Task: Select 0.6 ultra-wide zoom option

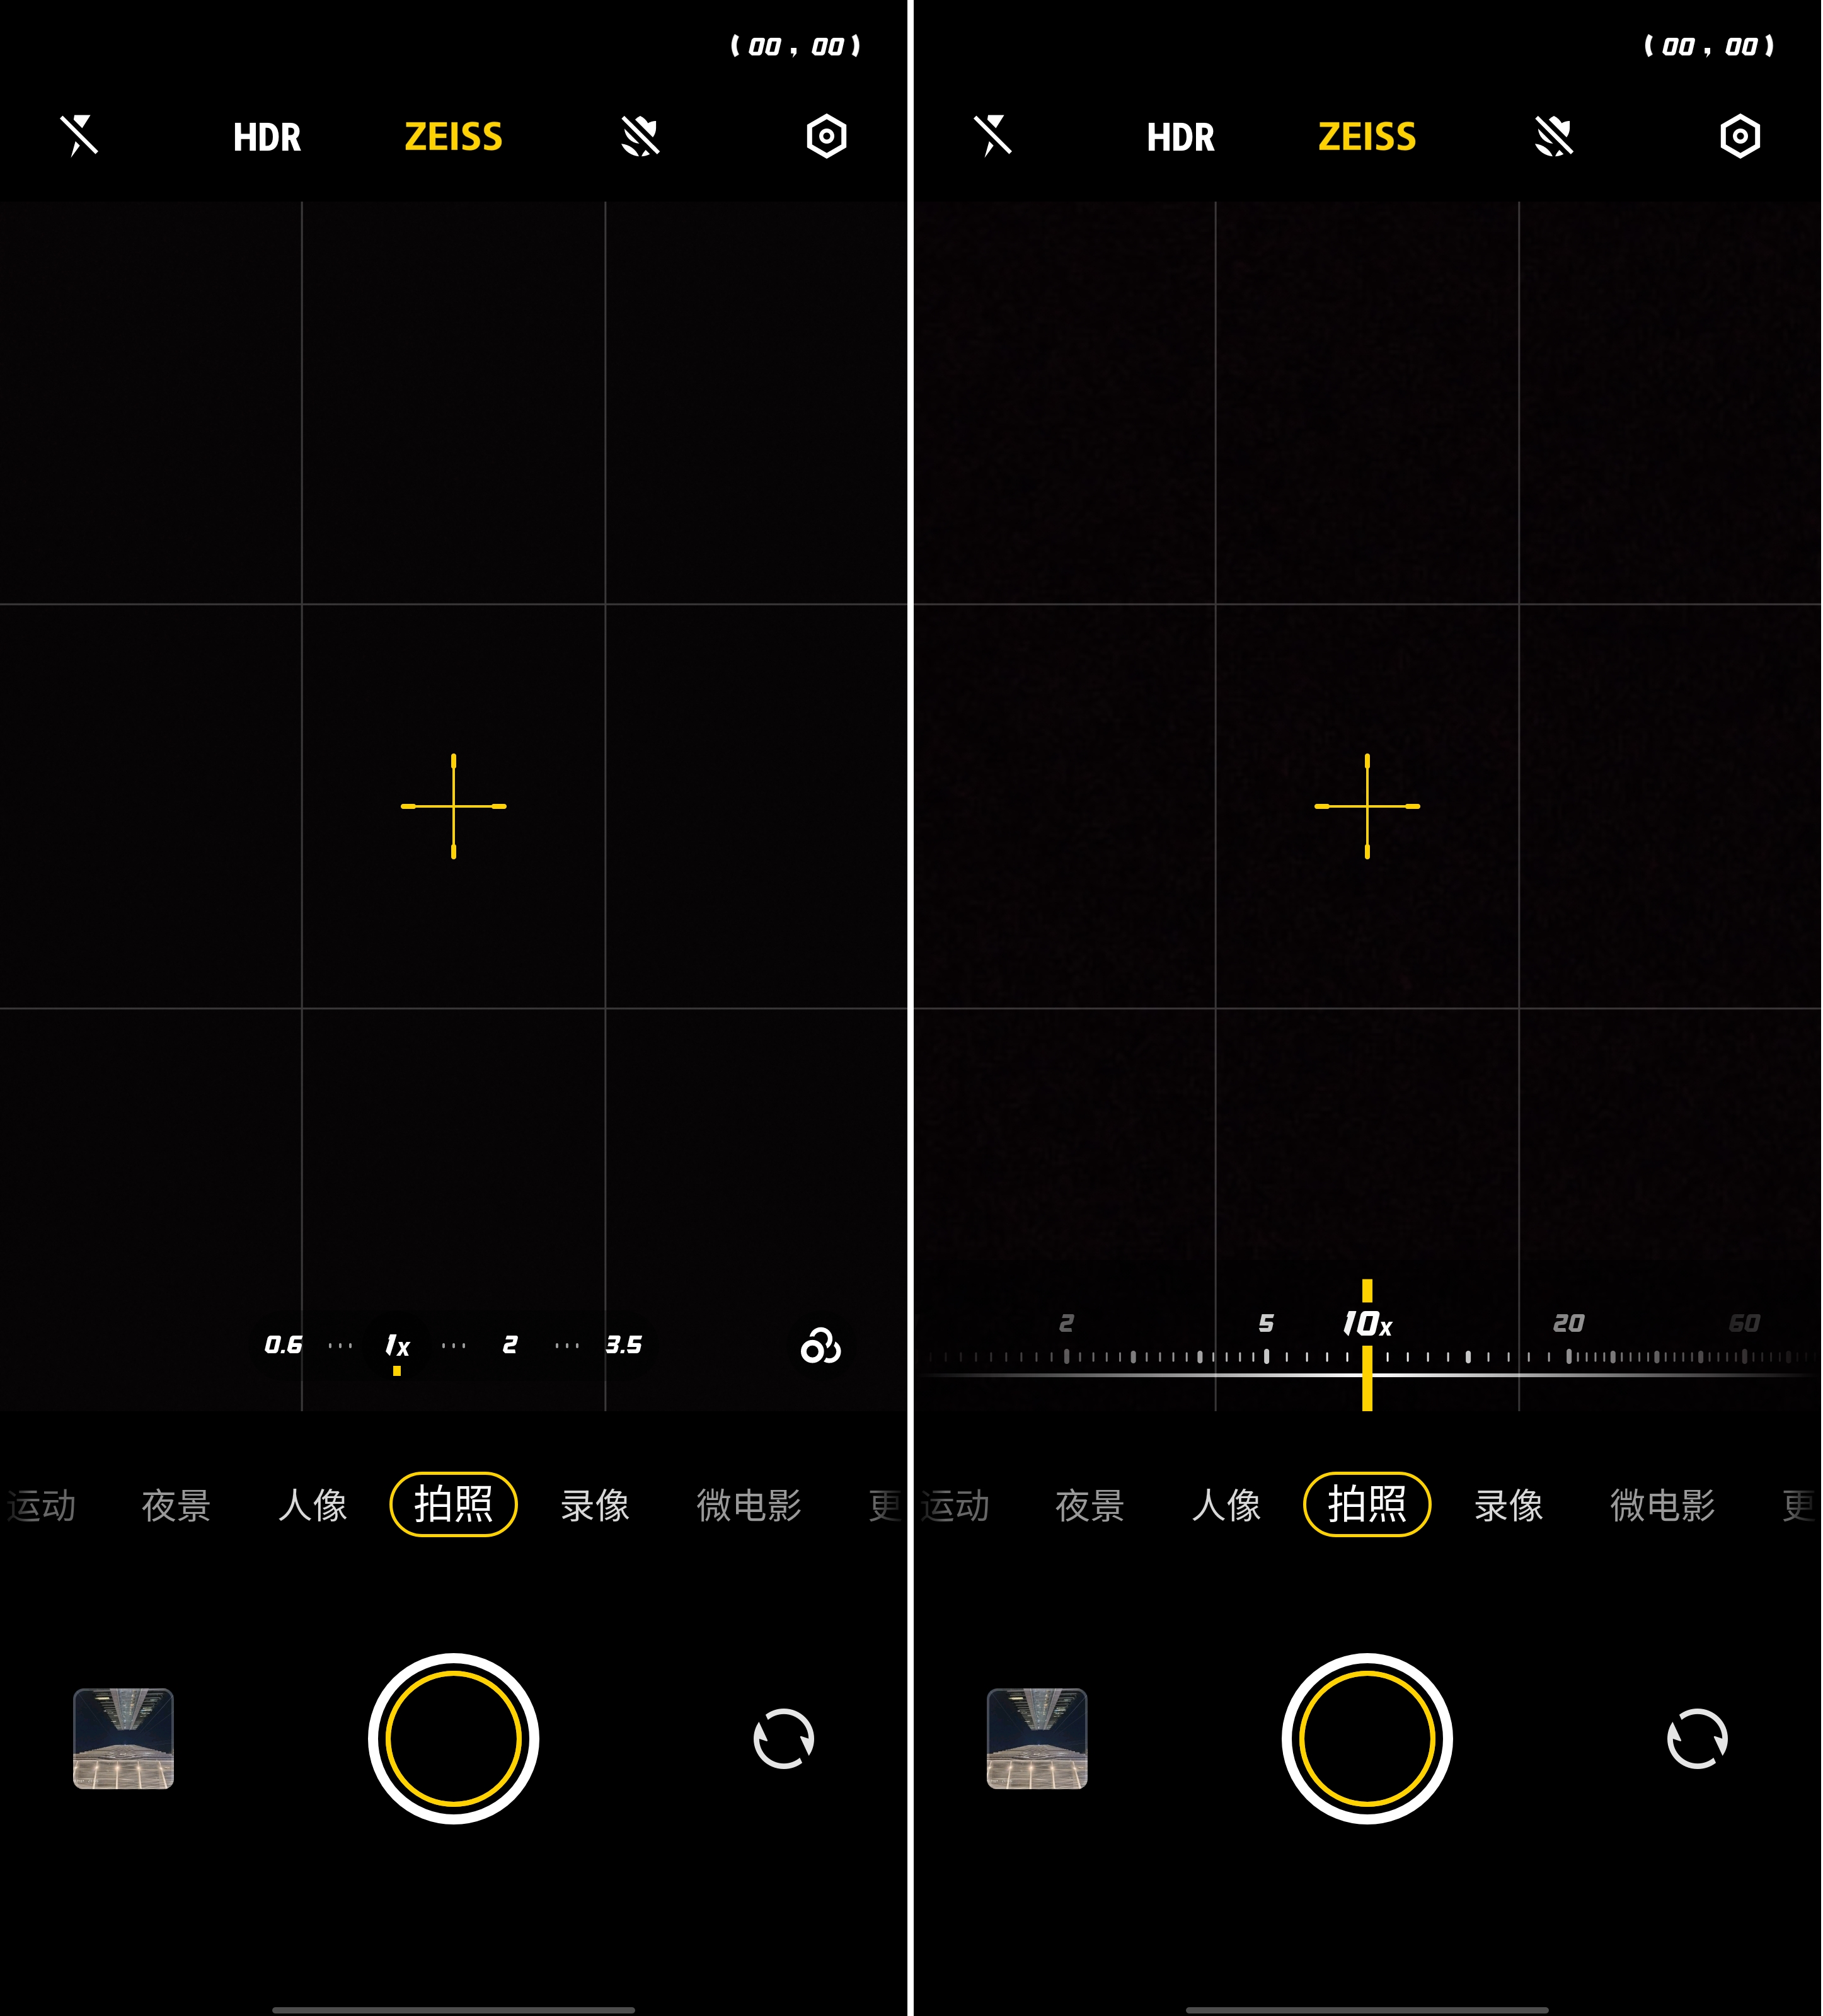Action: 283,1345
